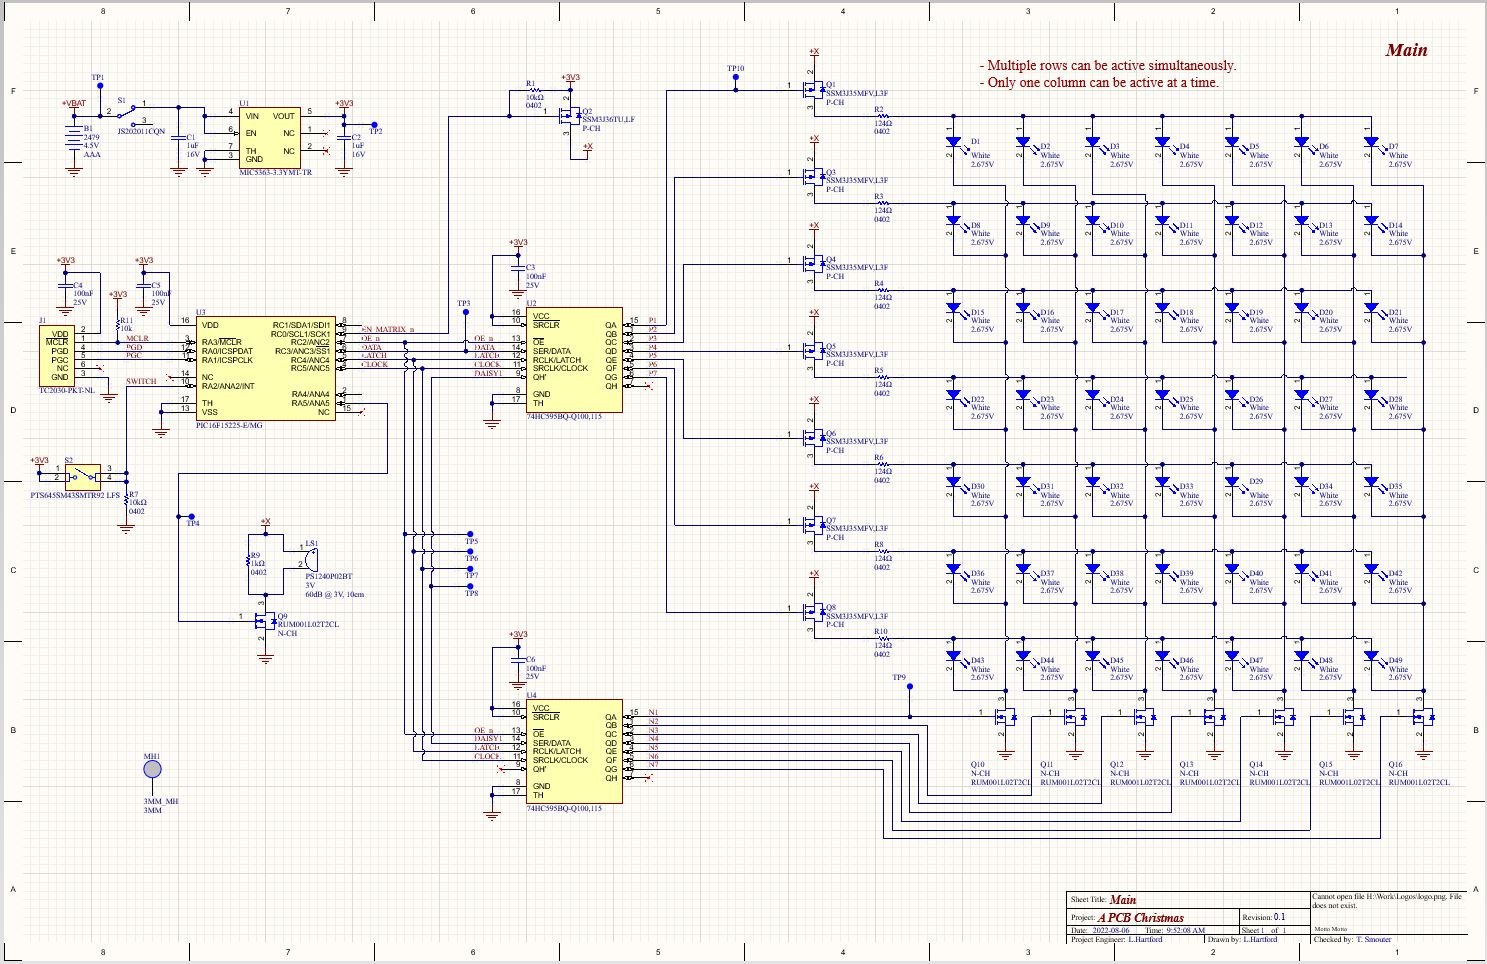Click the 'MIC5365-3.3YMT-TR' part number text
Viewport: 1487px width, 964px height.
pyautogui.click(x=275, y=173)
